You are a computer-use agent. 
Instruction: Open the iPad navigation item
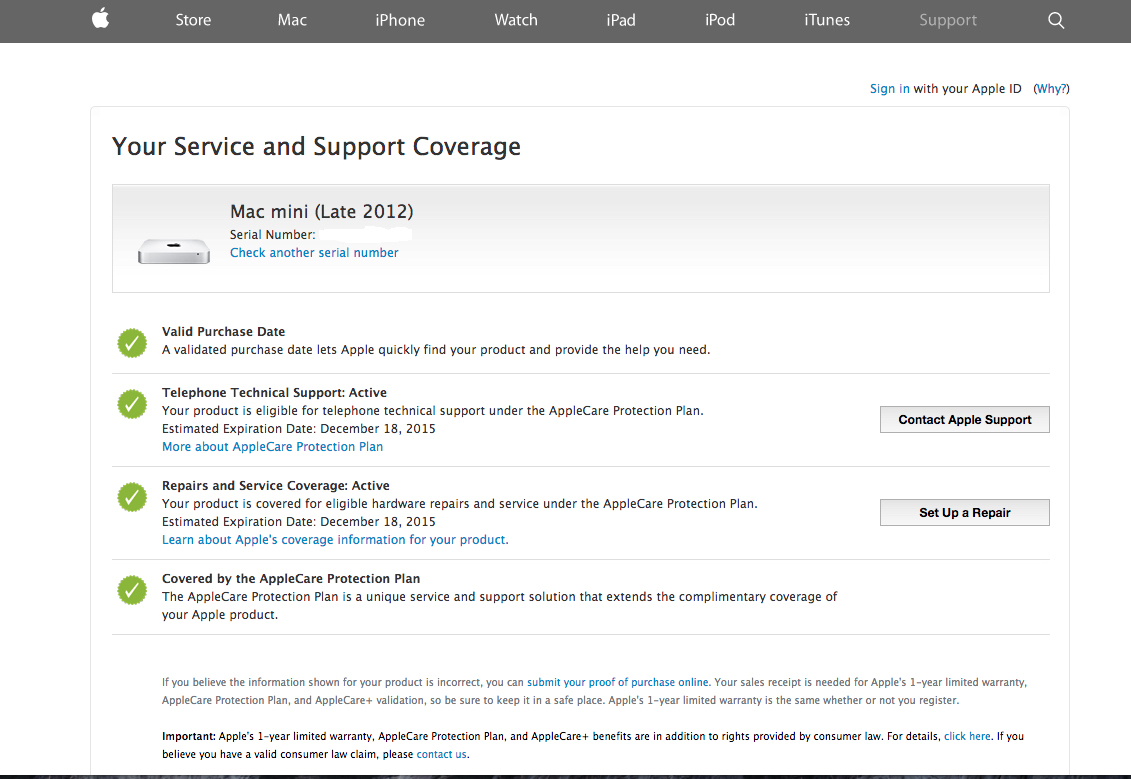621,20
